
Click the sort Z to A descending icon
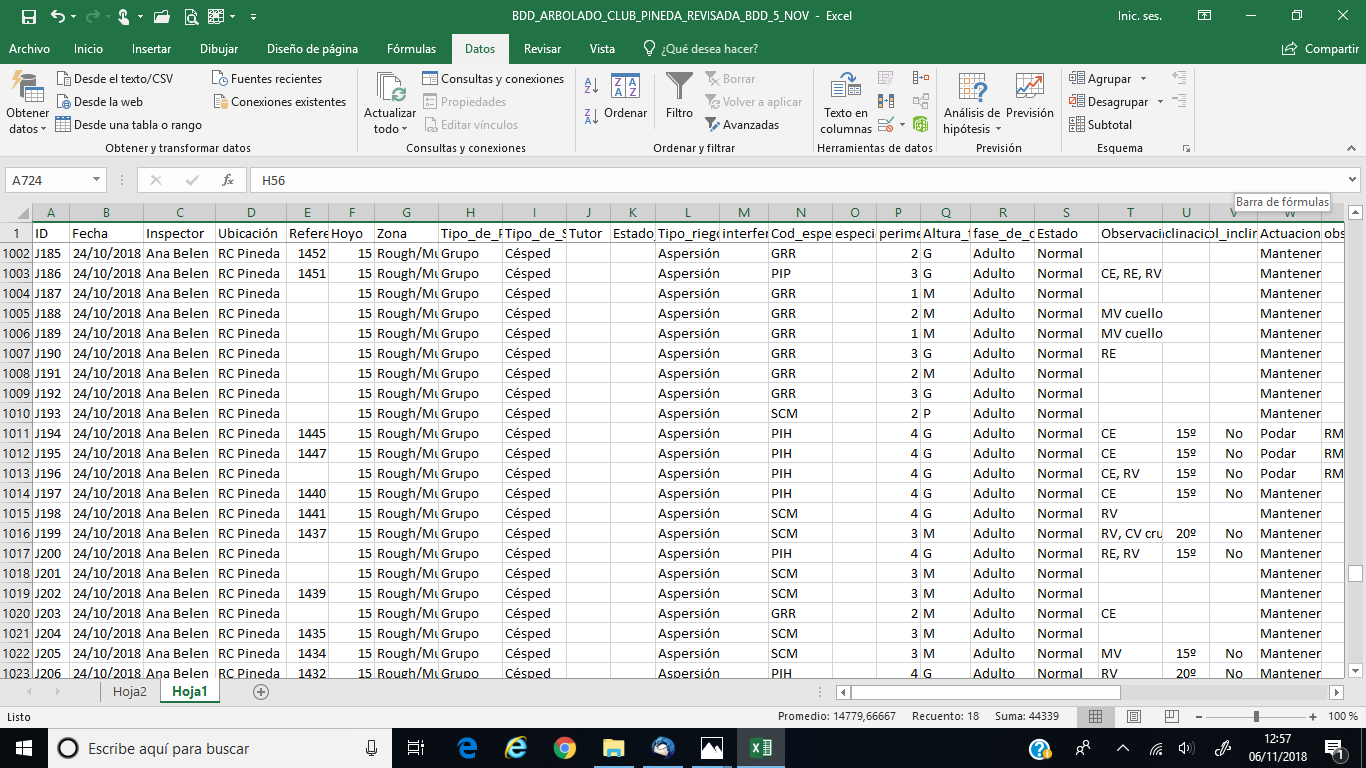click(x=591, y=116)
